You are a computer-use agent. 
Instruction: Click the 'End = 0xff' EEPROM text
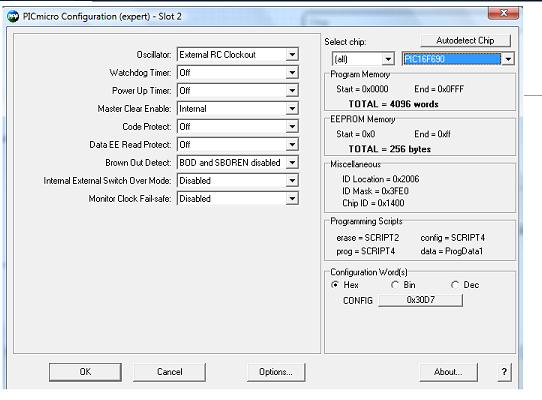[432, 134]
